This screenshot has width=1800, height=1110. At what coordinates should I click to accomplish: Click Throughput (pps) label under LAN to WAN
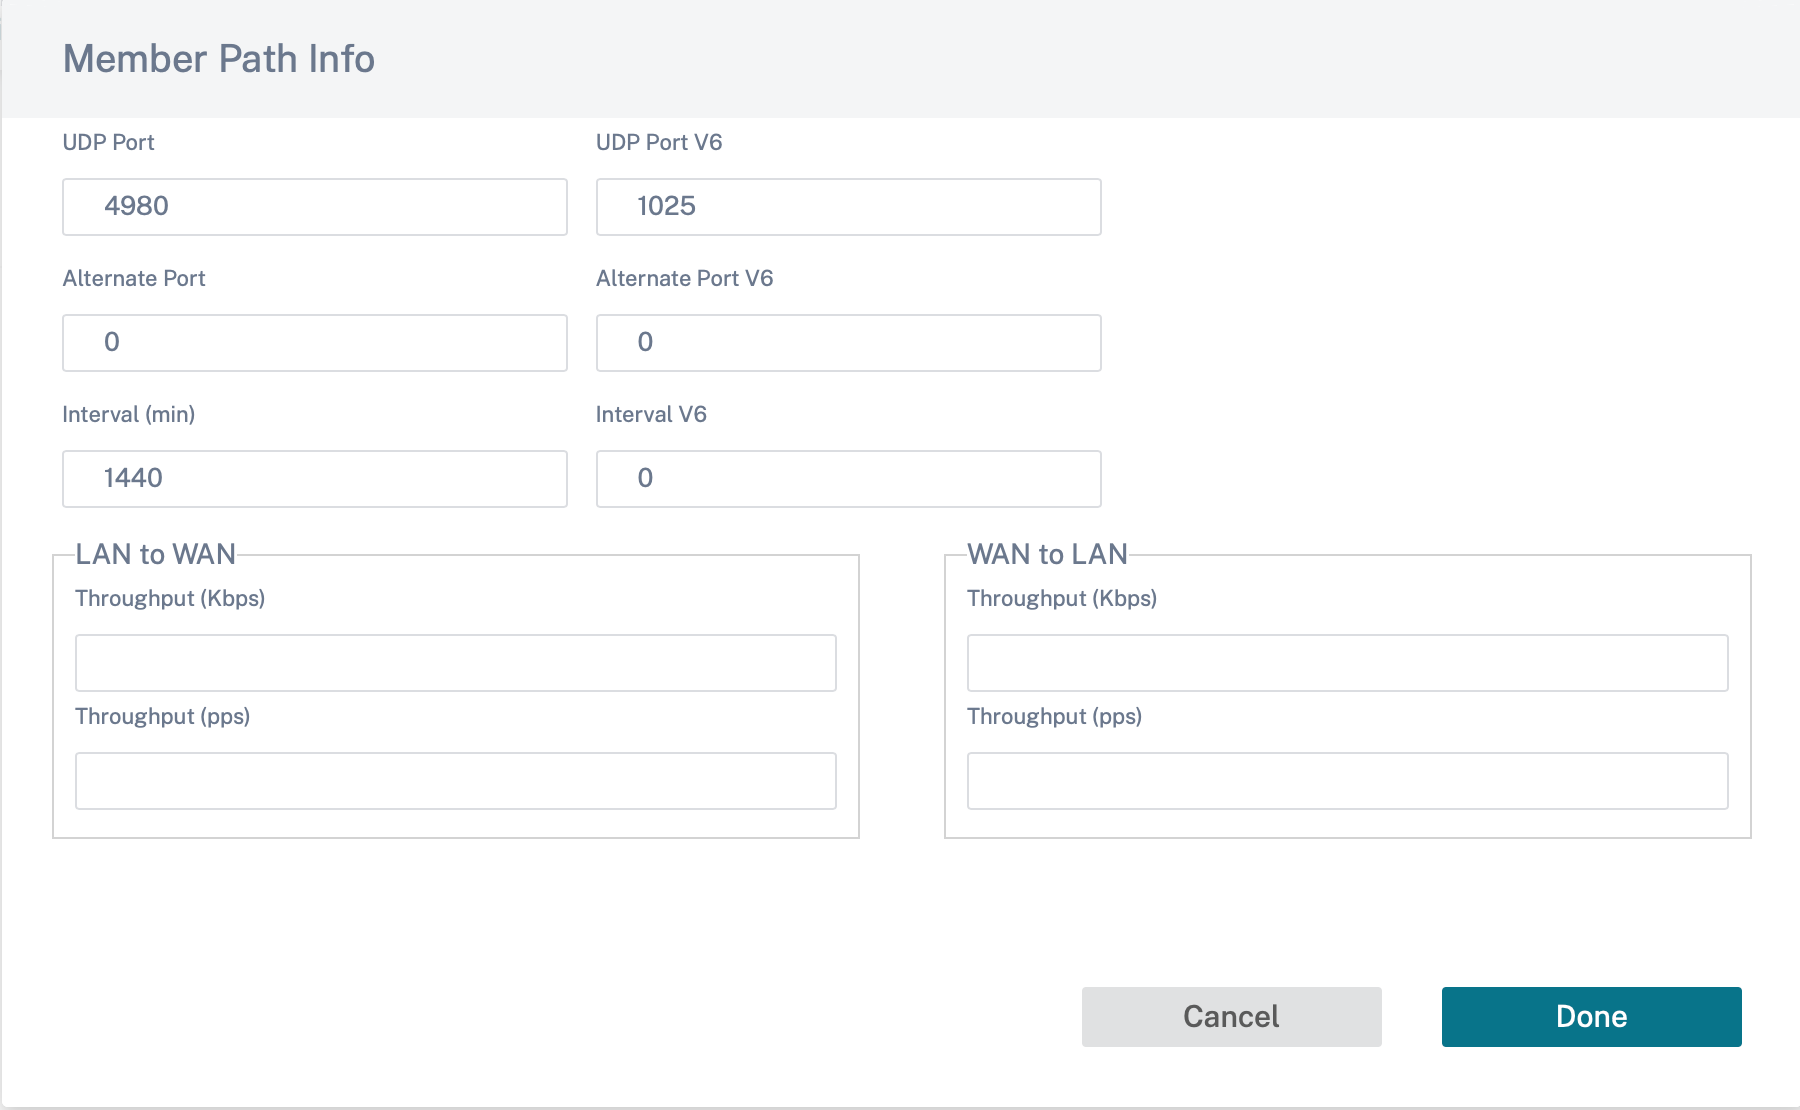[163, 716]
